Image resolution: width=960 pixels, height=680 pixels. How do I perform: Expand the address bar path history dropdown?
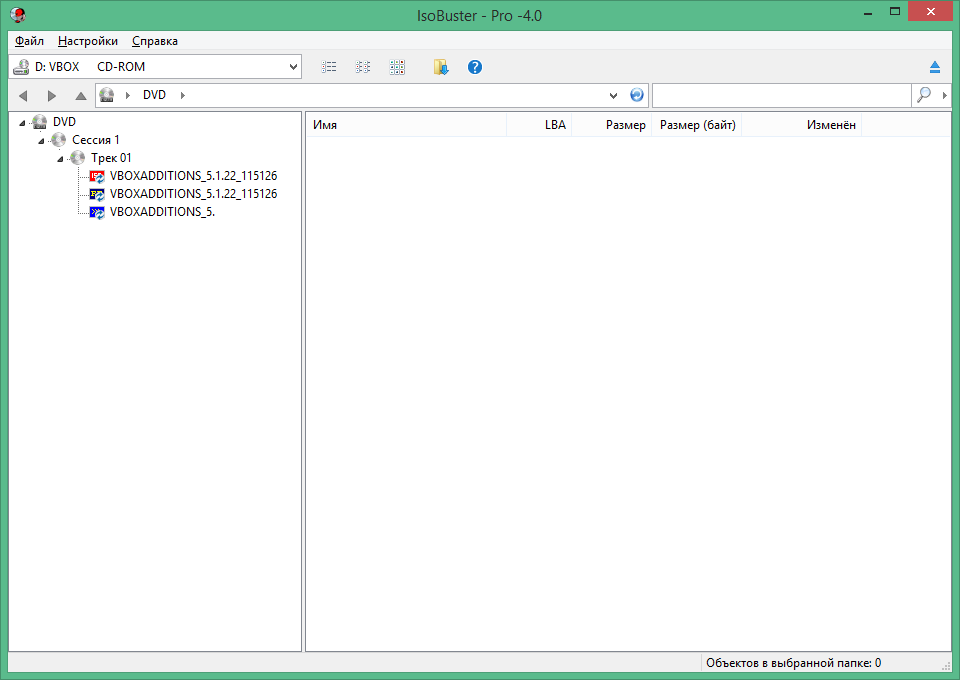point(614,96)
